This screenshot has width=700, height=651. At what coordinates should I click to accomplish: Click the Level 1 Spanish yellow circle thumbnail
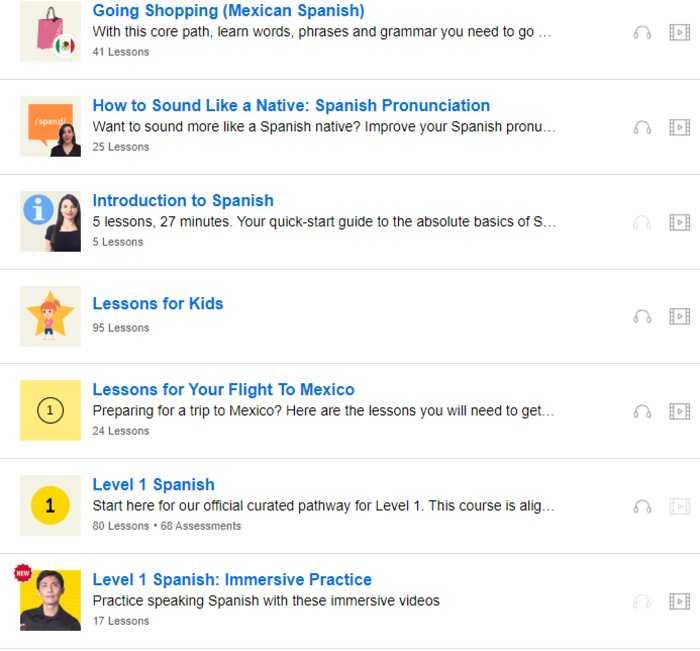pos(50,505)
